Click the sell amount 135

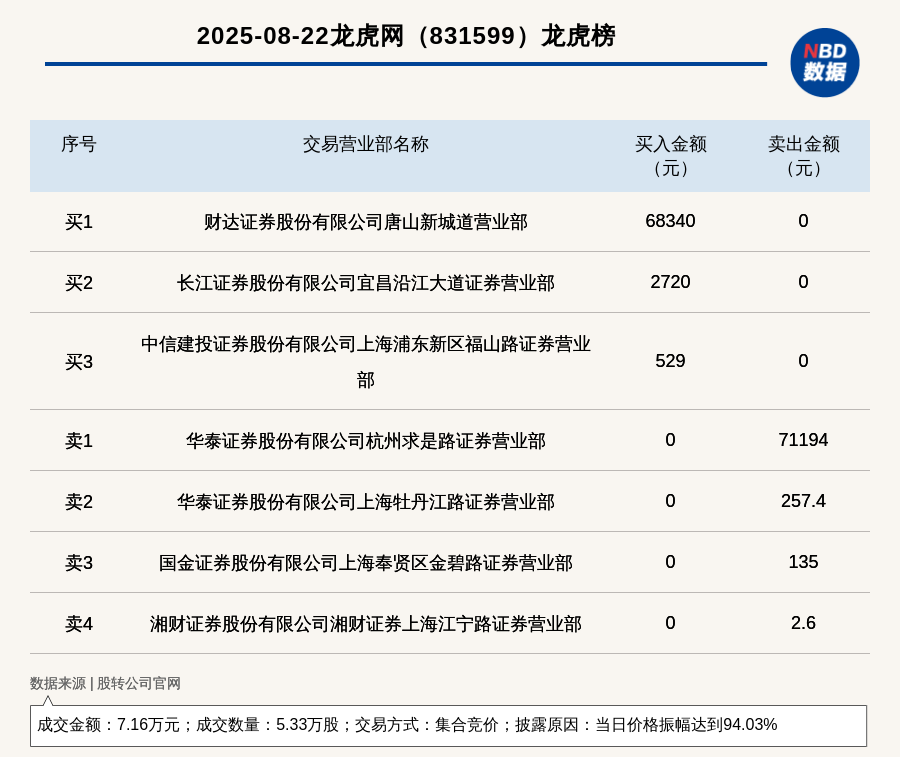(x=804, y=562)
